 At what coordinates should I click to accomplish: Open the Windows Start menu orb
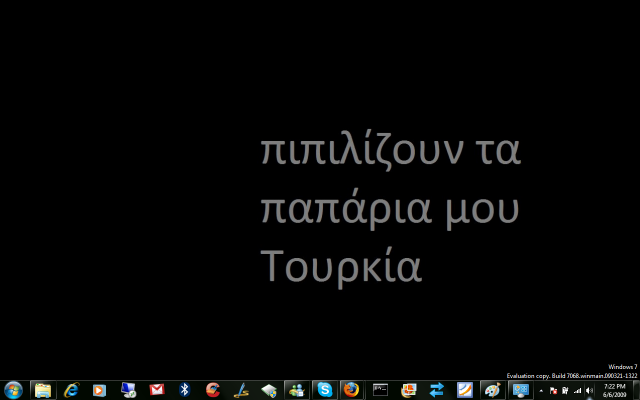click(13, 390)
